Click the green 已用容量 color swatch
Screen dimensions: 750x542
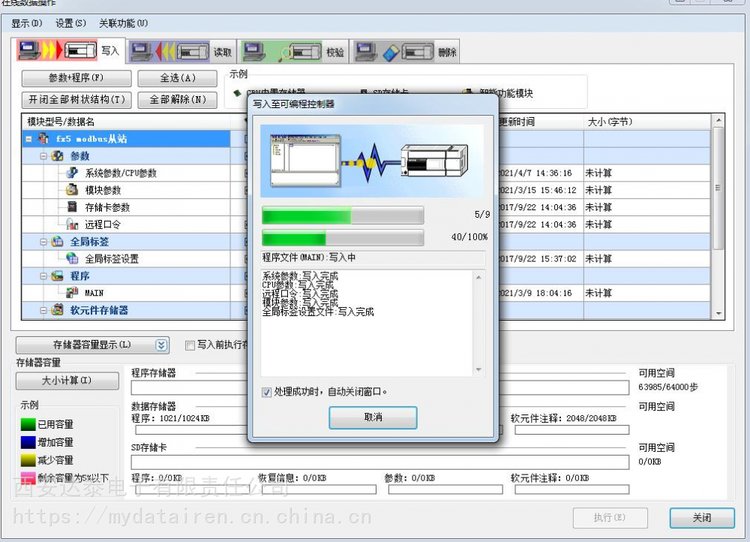27,424
